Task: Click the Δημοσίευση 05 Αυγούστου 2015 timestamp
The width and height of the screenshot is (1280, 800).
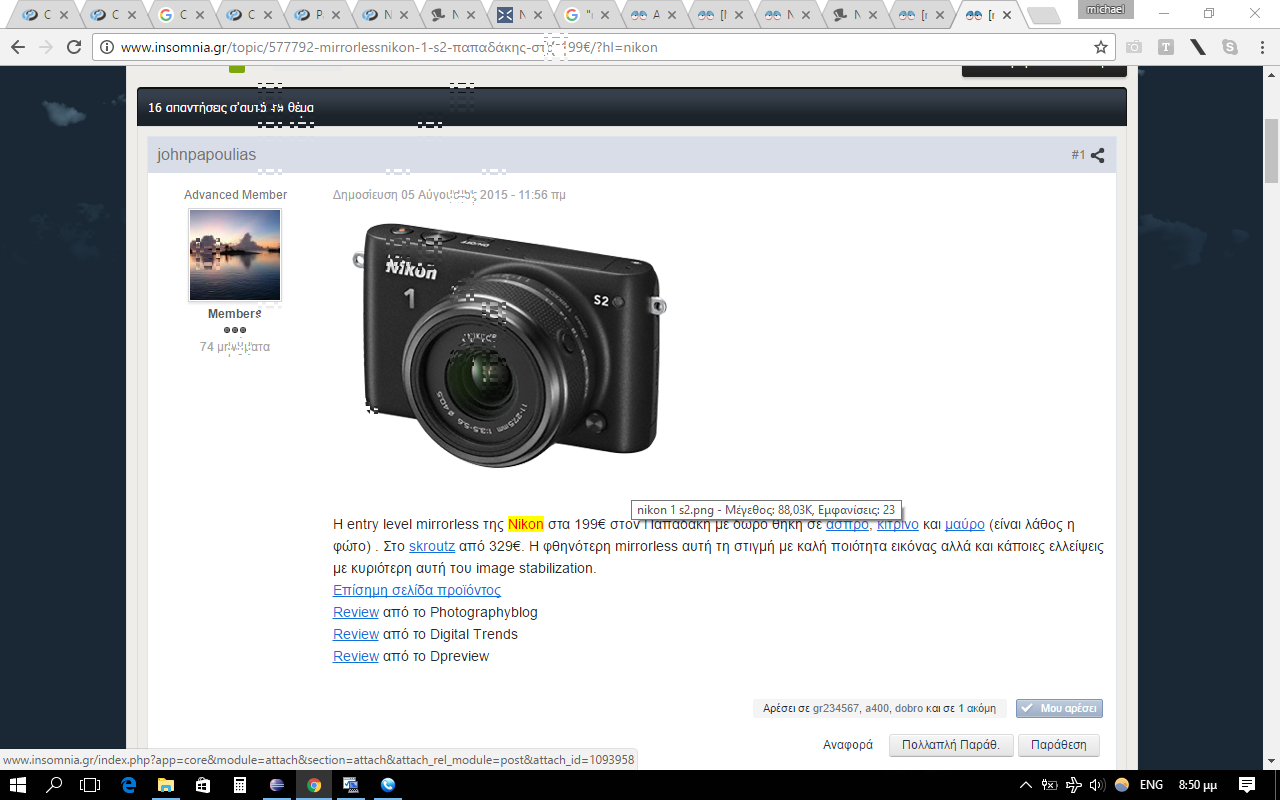Action: [x=449, y=195]
